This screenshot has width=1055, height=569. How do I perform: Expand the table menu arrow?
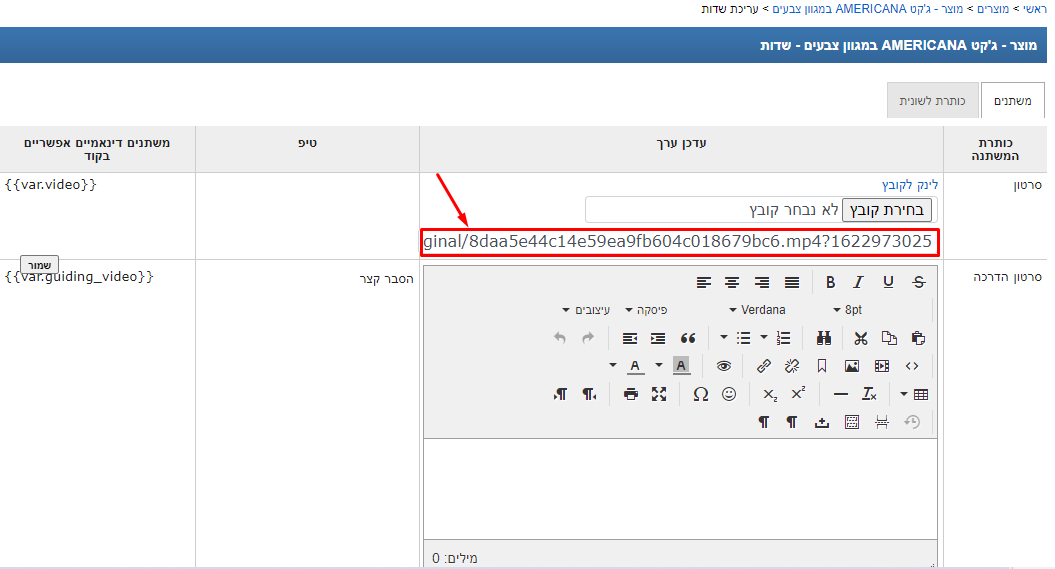coord(904,394)
